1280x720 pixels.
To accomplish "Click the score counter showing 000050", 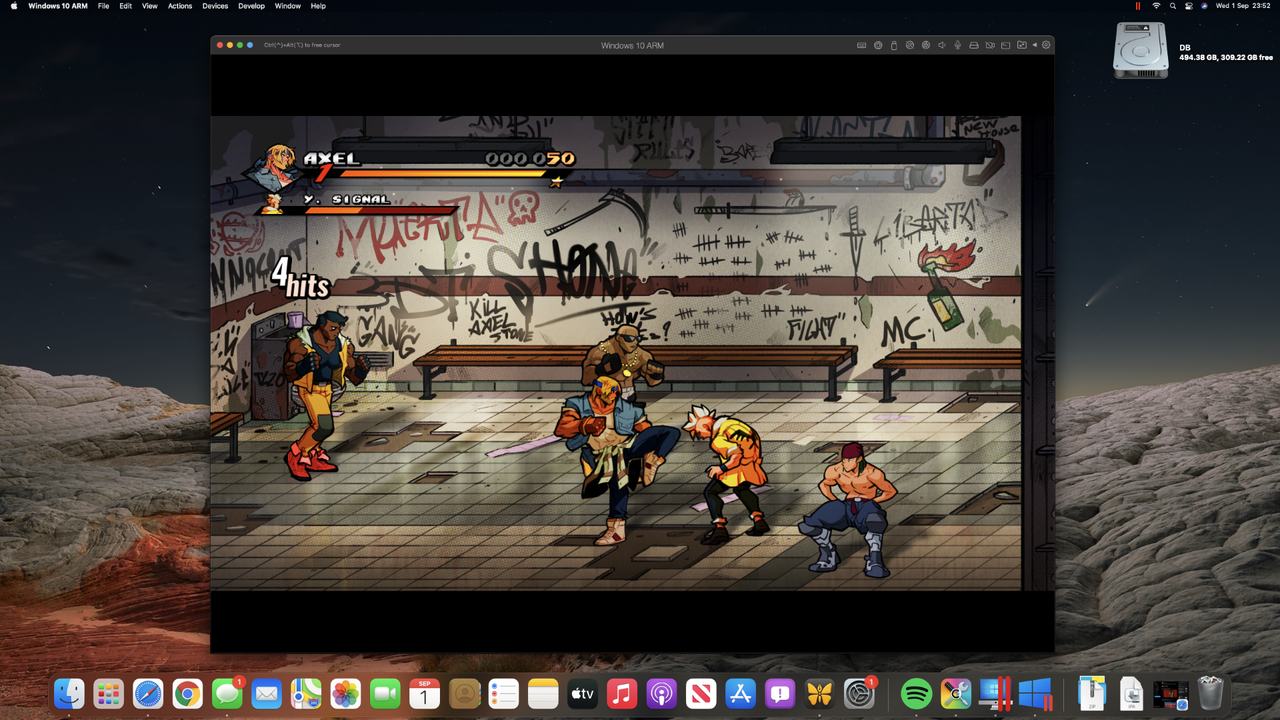I will (x=530, y=158).
